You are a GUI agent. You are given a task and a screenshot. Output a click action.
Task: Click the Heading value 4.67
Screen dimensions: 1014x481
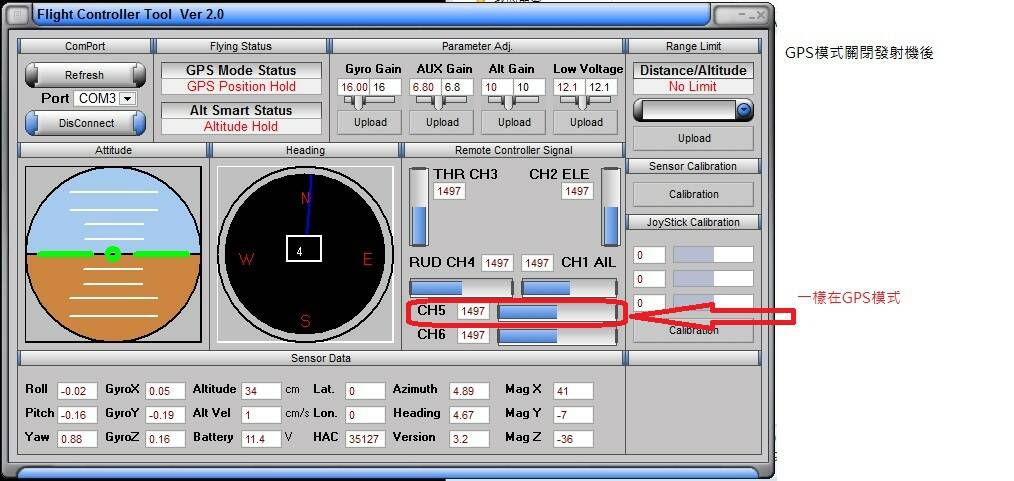point(469,414)
